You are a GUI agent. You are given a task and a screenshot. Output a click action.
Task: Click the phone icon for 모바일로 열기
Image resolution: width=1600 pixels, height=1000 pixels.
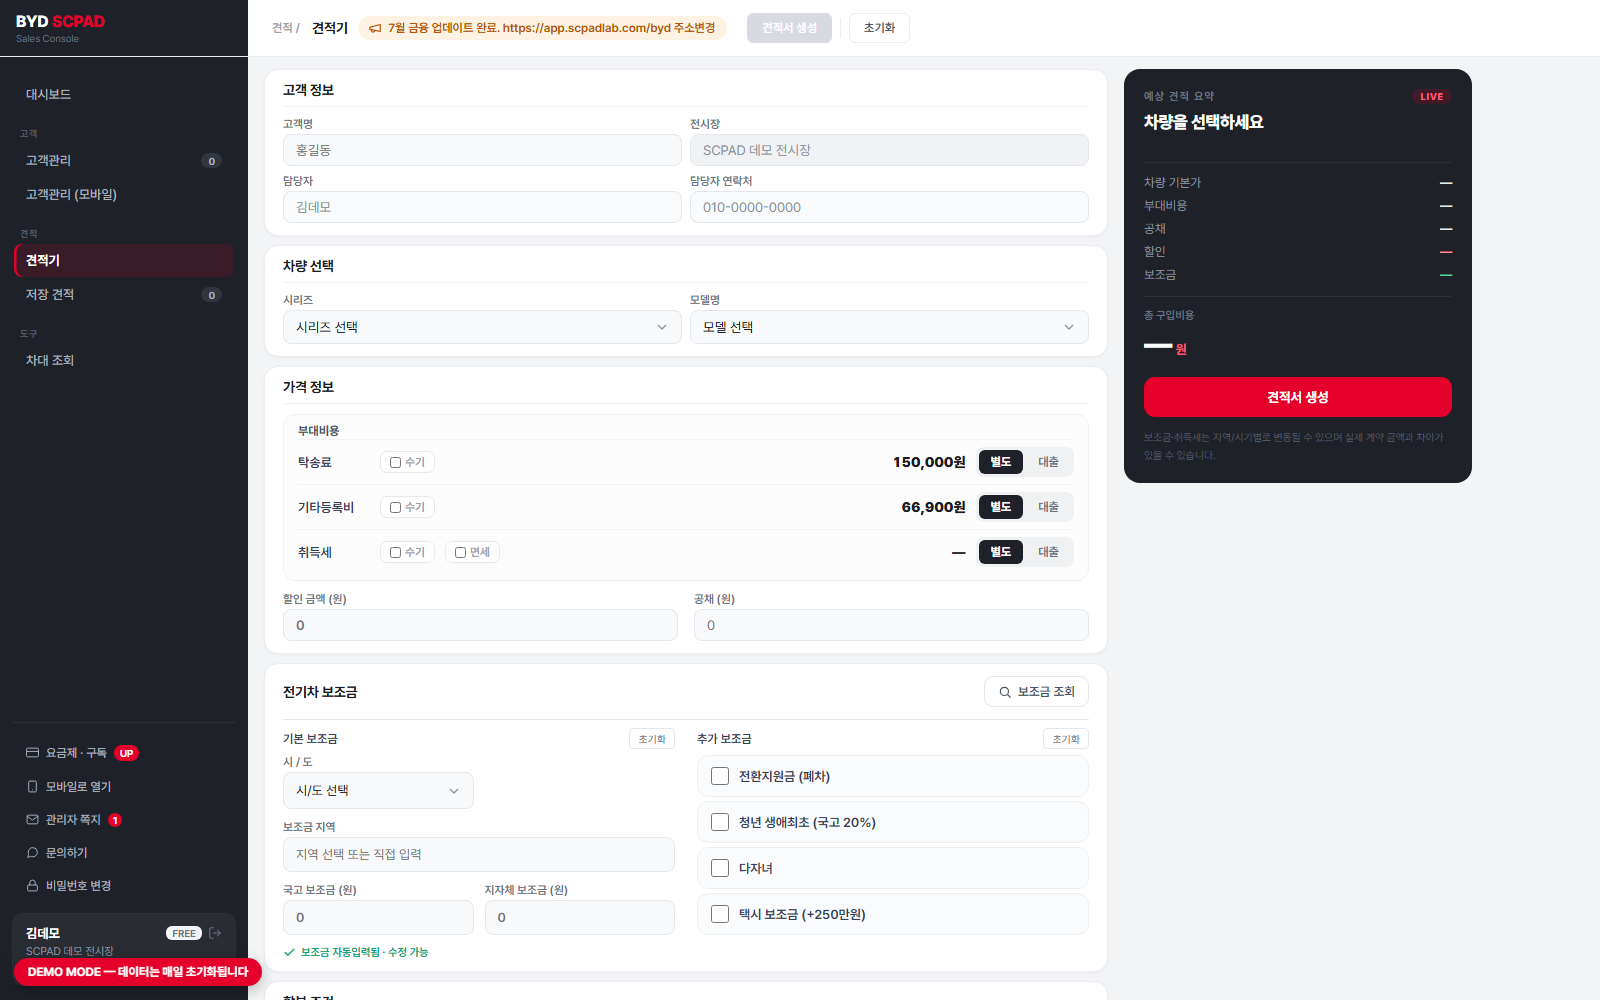tap(32, 787)
